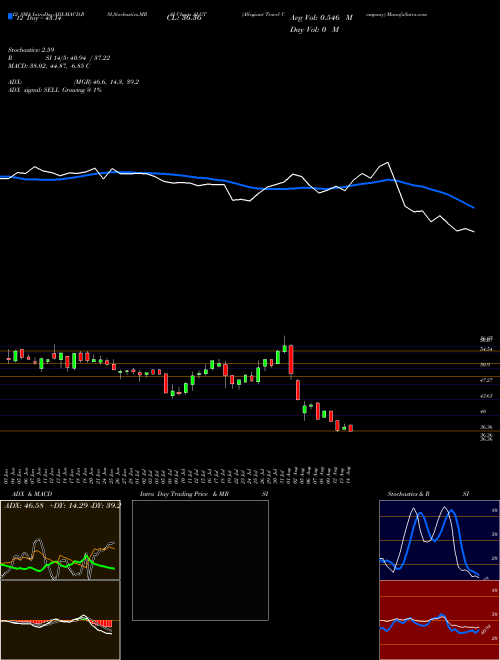The image size is (500, 660).
Task: Click the 'MACD: 38.02, 44.87, -6.85 C' line
Action: (49, 66)
